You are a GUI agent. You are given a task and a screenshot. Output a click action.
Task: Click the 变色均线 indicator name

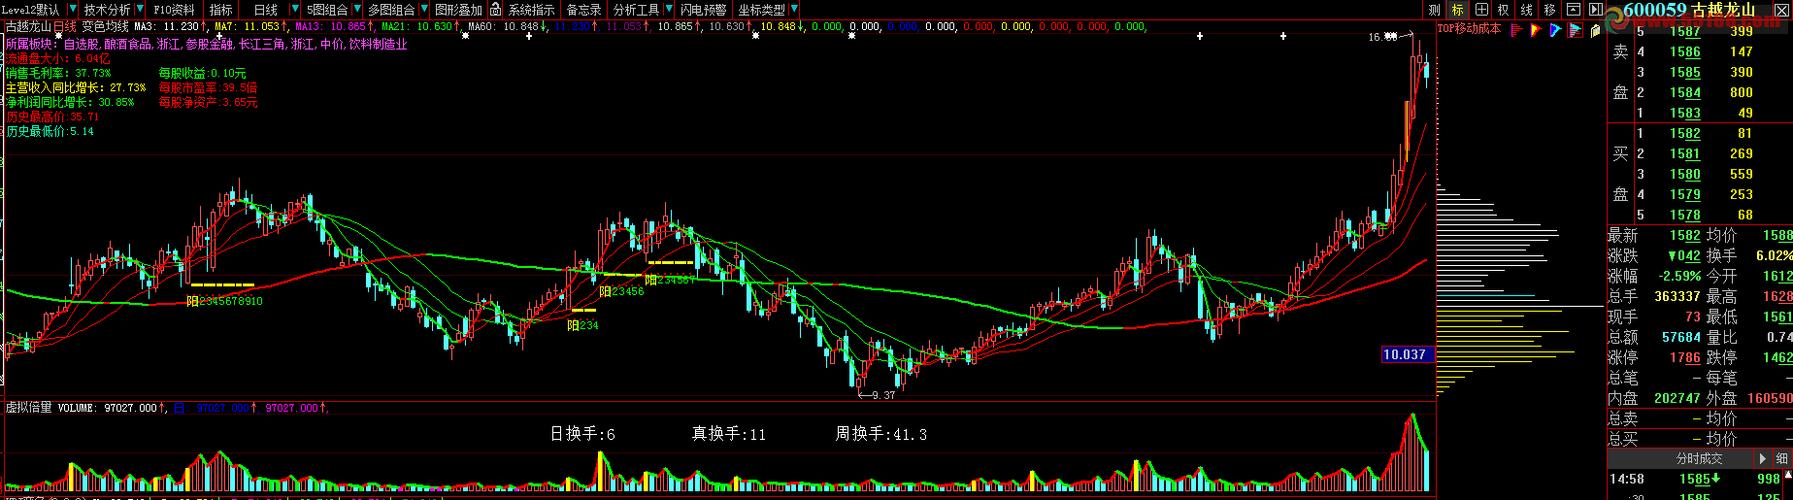click(x=105, y=27)
